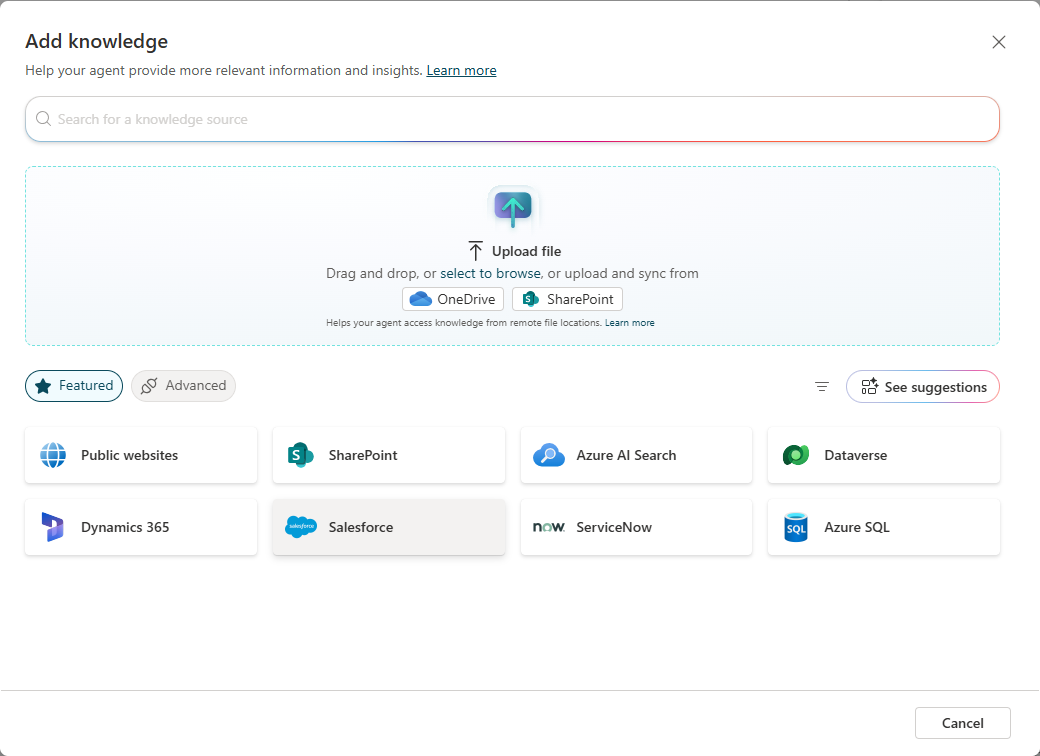This screenshot has height=756, width=1040.
Task: Select the Azure AI Search label
Action: click(626, 455)
